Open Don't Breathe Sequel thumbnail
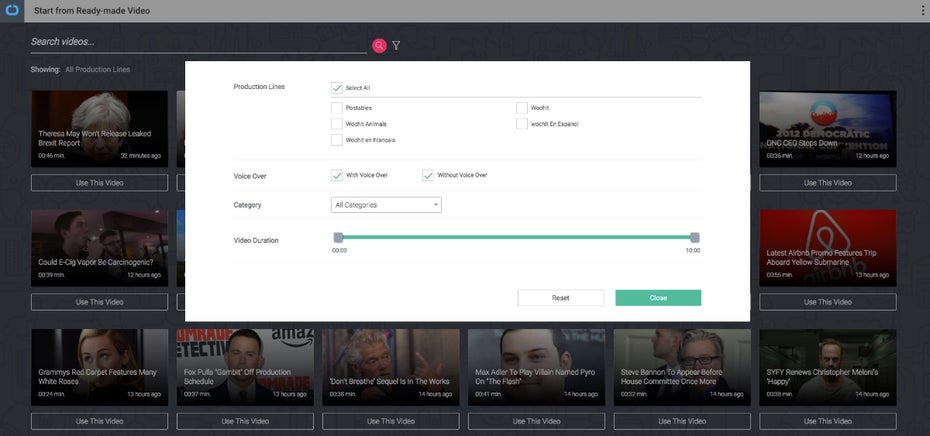Image resolution: width=930 pixels, height=436 pixels. pos(391,367)
